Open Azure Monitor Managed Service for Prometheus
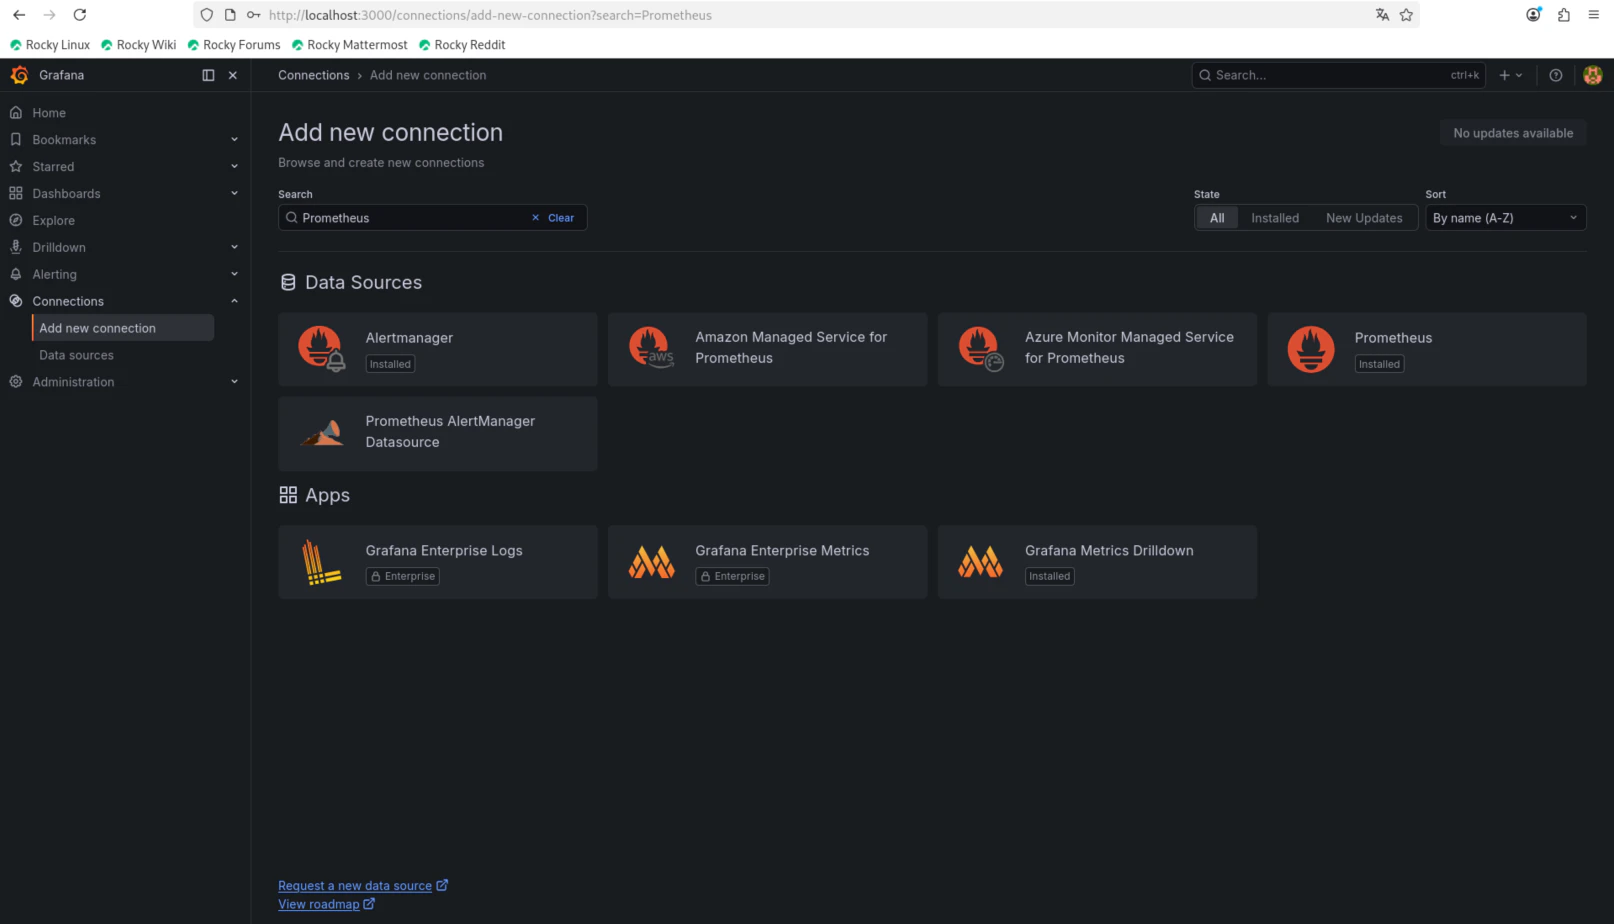The height and width of the screenshot is (924, 1614). 1097,349
